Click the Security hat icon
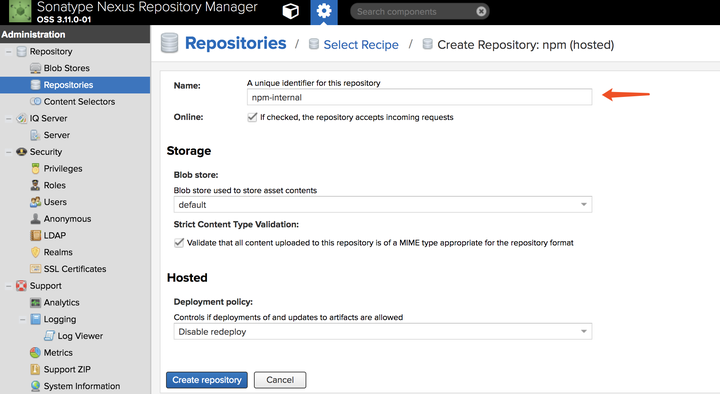Image resolution: width=720 pixels, height=394 pixels. click(x=22, y=152)
